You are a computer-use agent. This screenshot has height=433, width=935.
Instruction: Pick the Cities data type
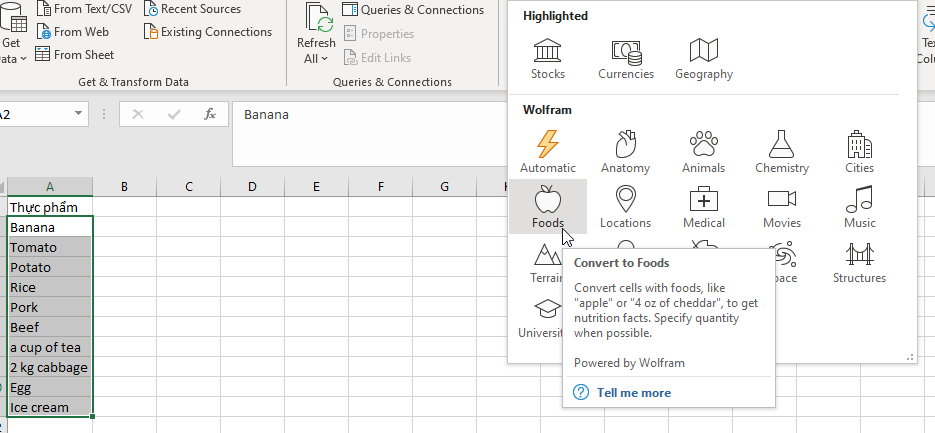(x=859, y=151)
